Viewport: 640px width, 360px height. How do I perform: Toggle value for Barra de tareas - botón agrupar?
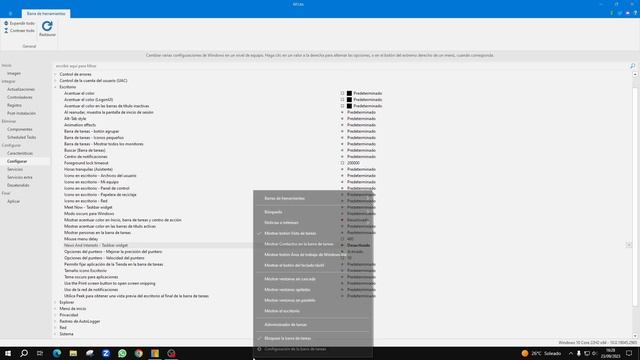361,131
